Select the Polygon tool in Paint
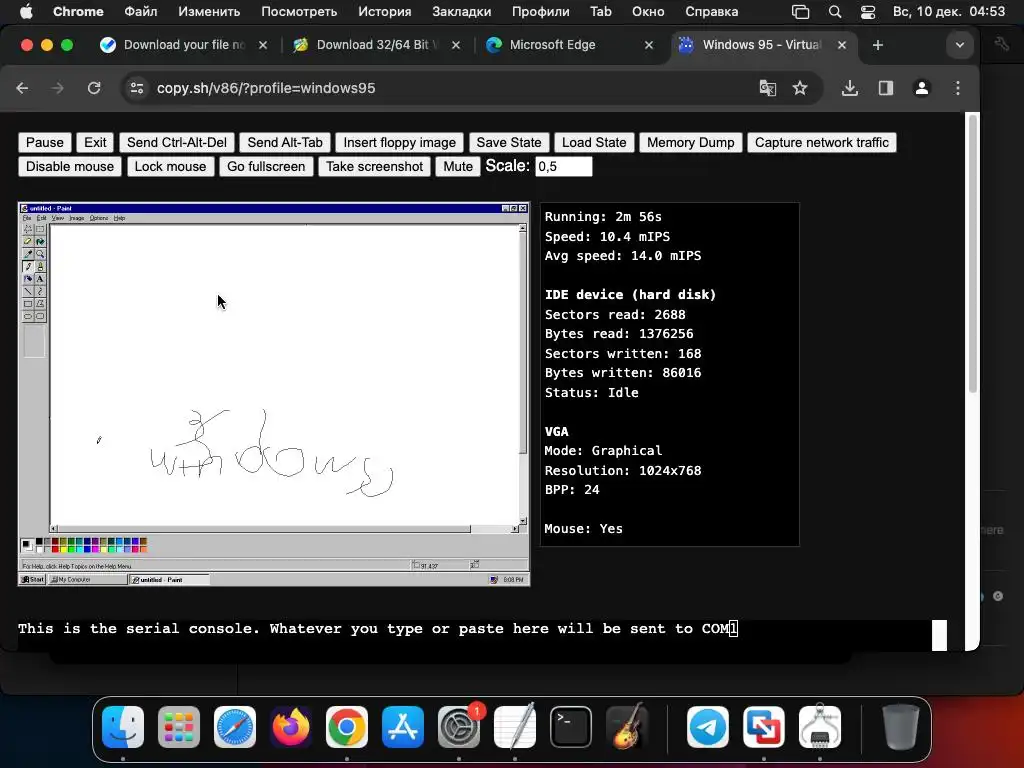This screenshot has height=768, width=1024. coord(40,304)
